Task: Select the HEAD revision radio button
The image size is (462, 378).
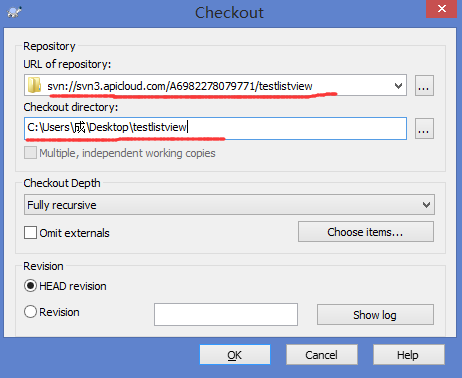Action: (30, 286)
